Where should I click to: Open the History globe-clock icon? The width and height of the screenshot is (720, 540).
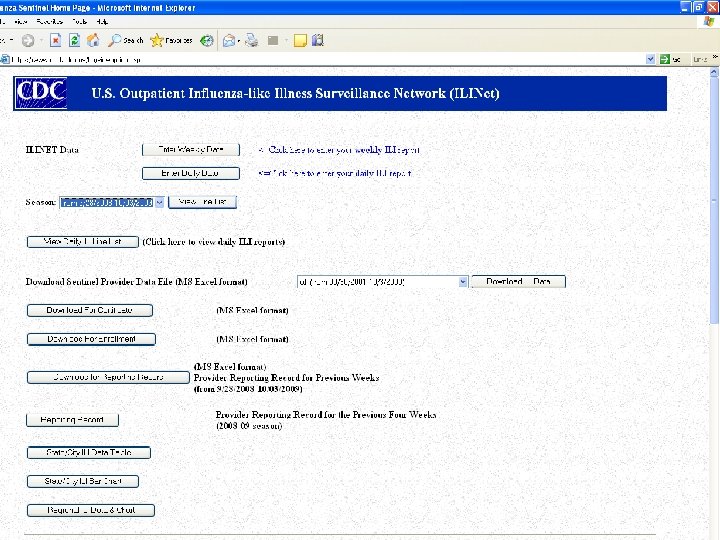pos(207,40)
